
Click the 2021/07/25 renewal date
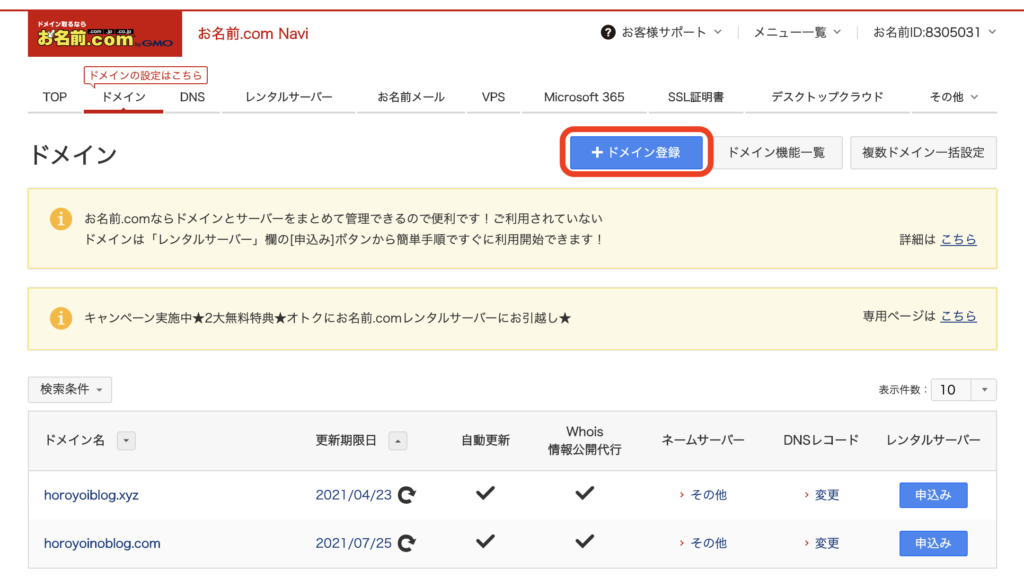pyautogui.click(x=353, y=543)
